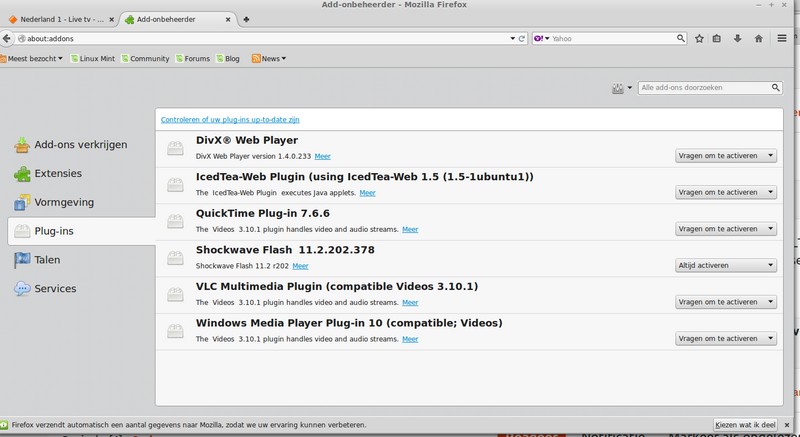
Task: Click the VLC Multimedia Plugin icon
Action: (x=175, y=294)
